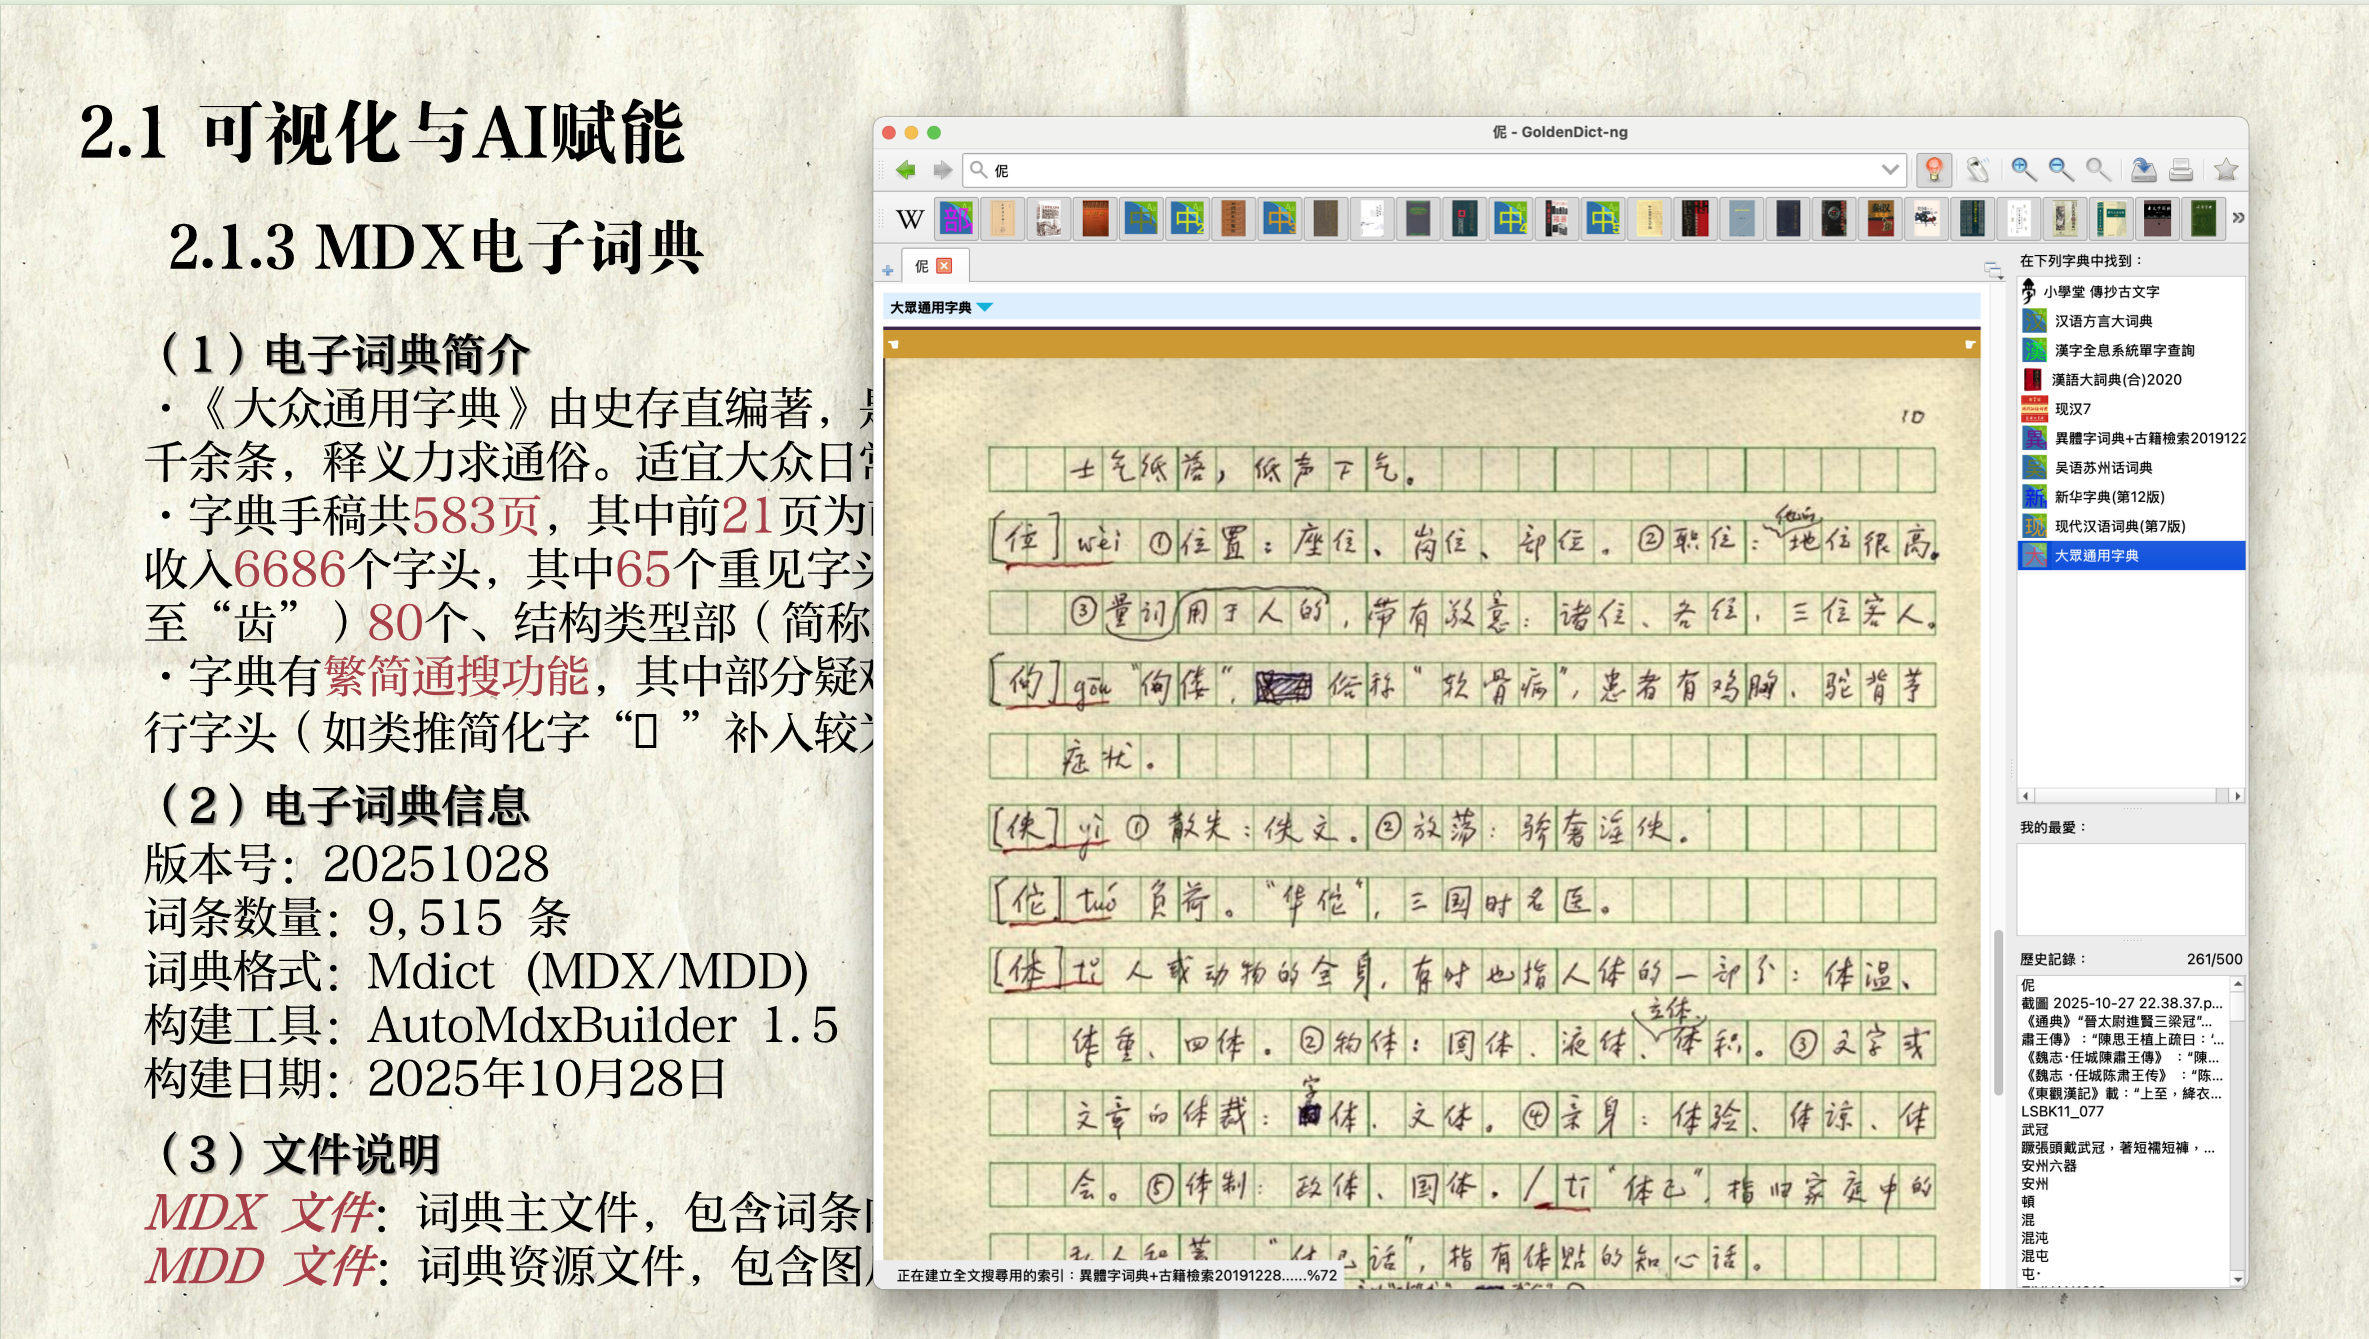This screenshot has height=1339, width=2369.
Task: Select 新华字典(第12版) in the found dictionaries list
Action: 2110,496
